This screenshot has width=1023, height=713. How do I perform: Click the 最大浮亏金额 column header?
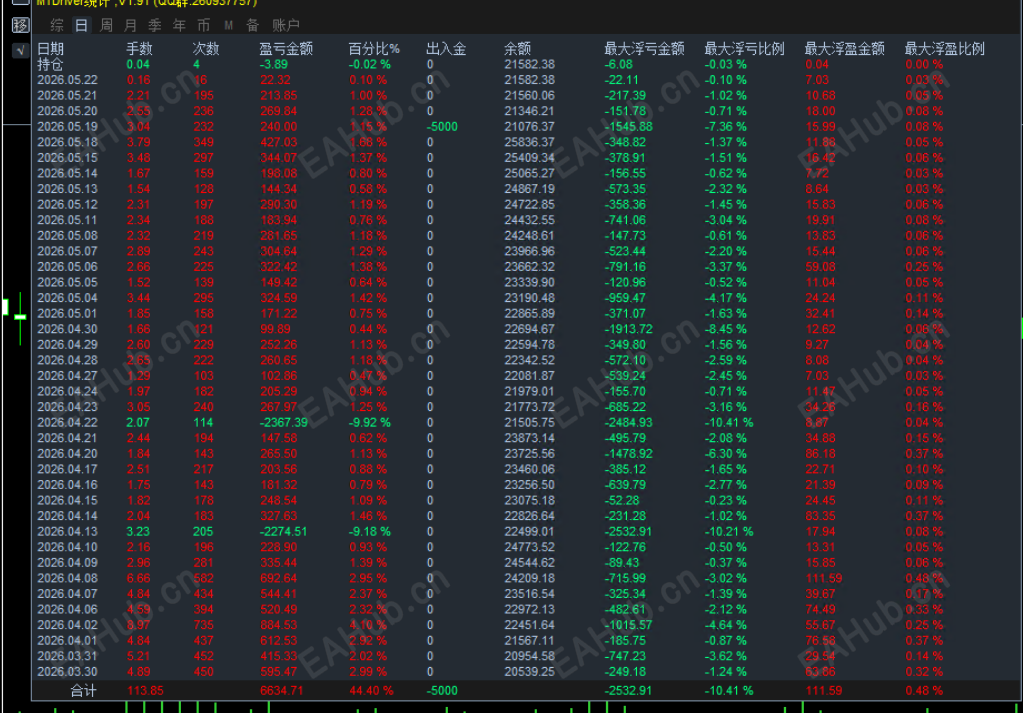point(644,49)
